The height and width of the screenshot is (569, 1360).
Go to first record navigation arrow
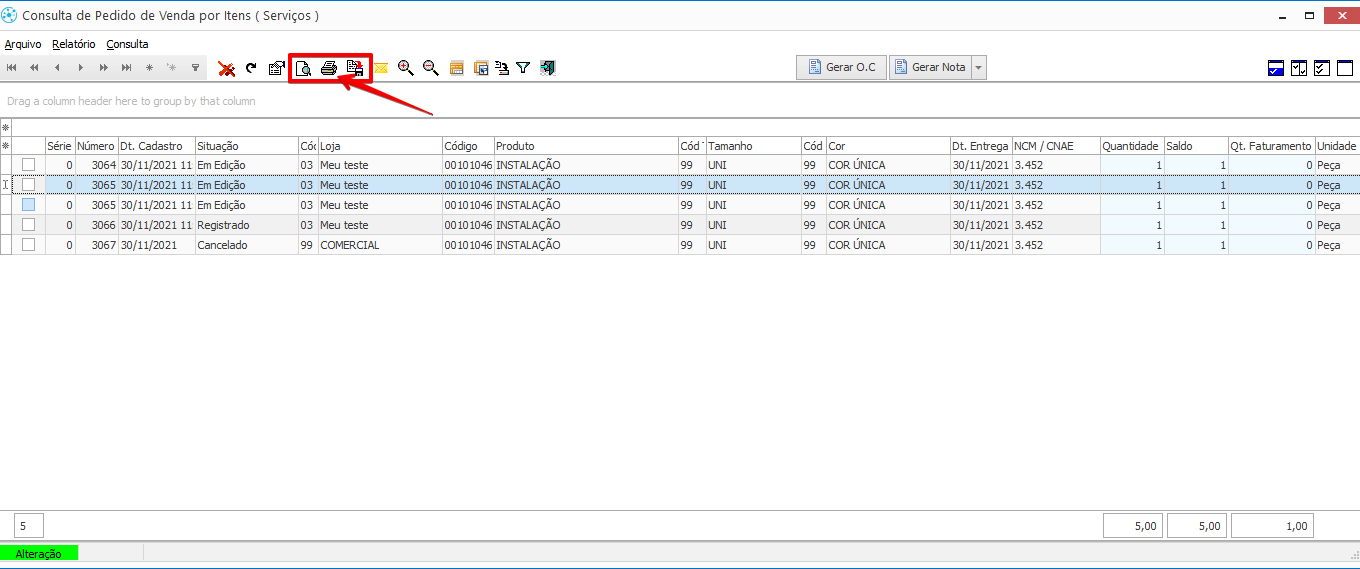click(x=12, y=68)
